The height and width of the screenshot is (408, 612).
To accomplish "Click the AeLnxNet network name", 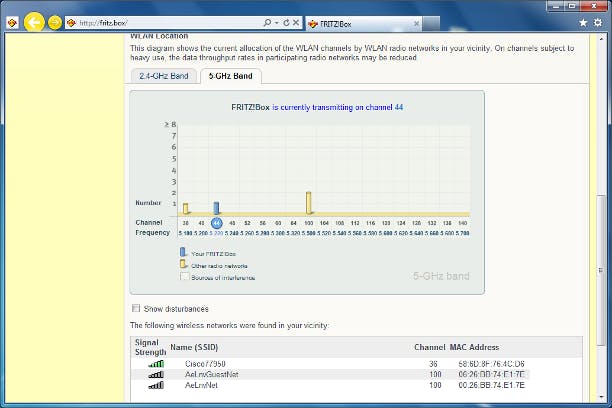I will (201, 385).
